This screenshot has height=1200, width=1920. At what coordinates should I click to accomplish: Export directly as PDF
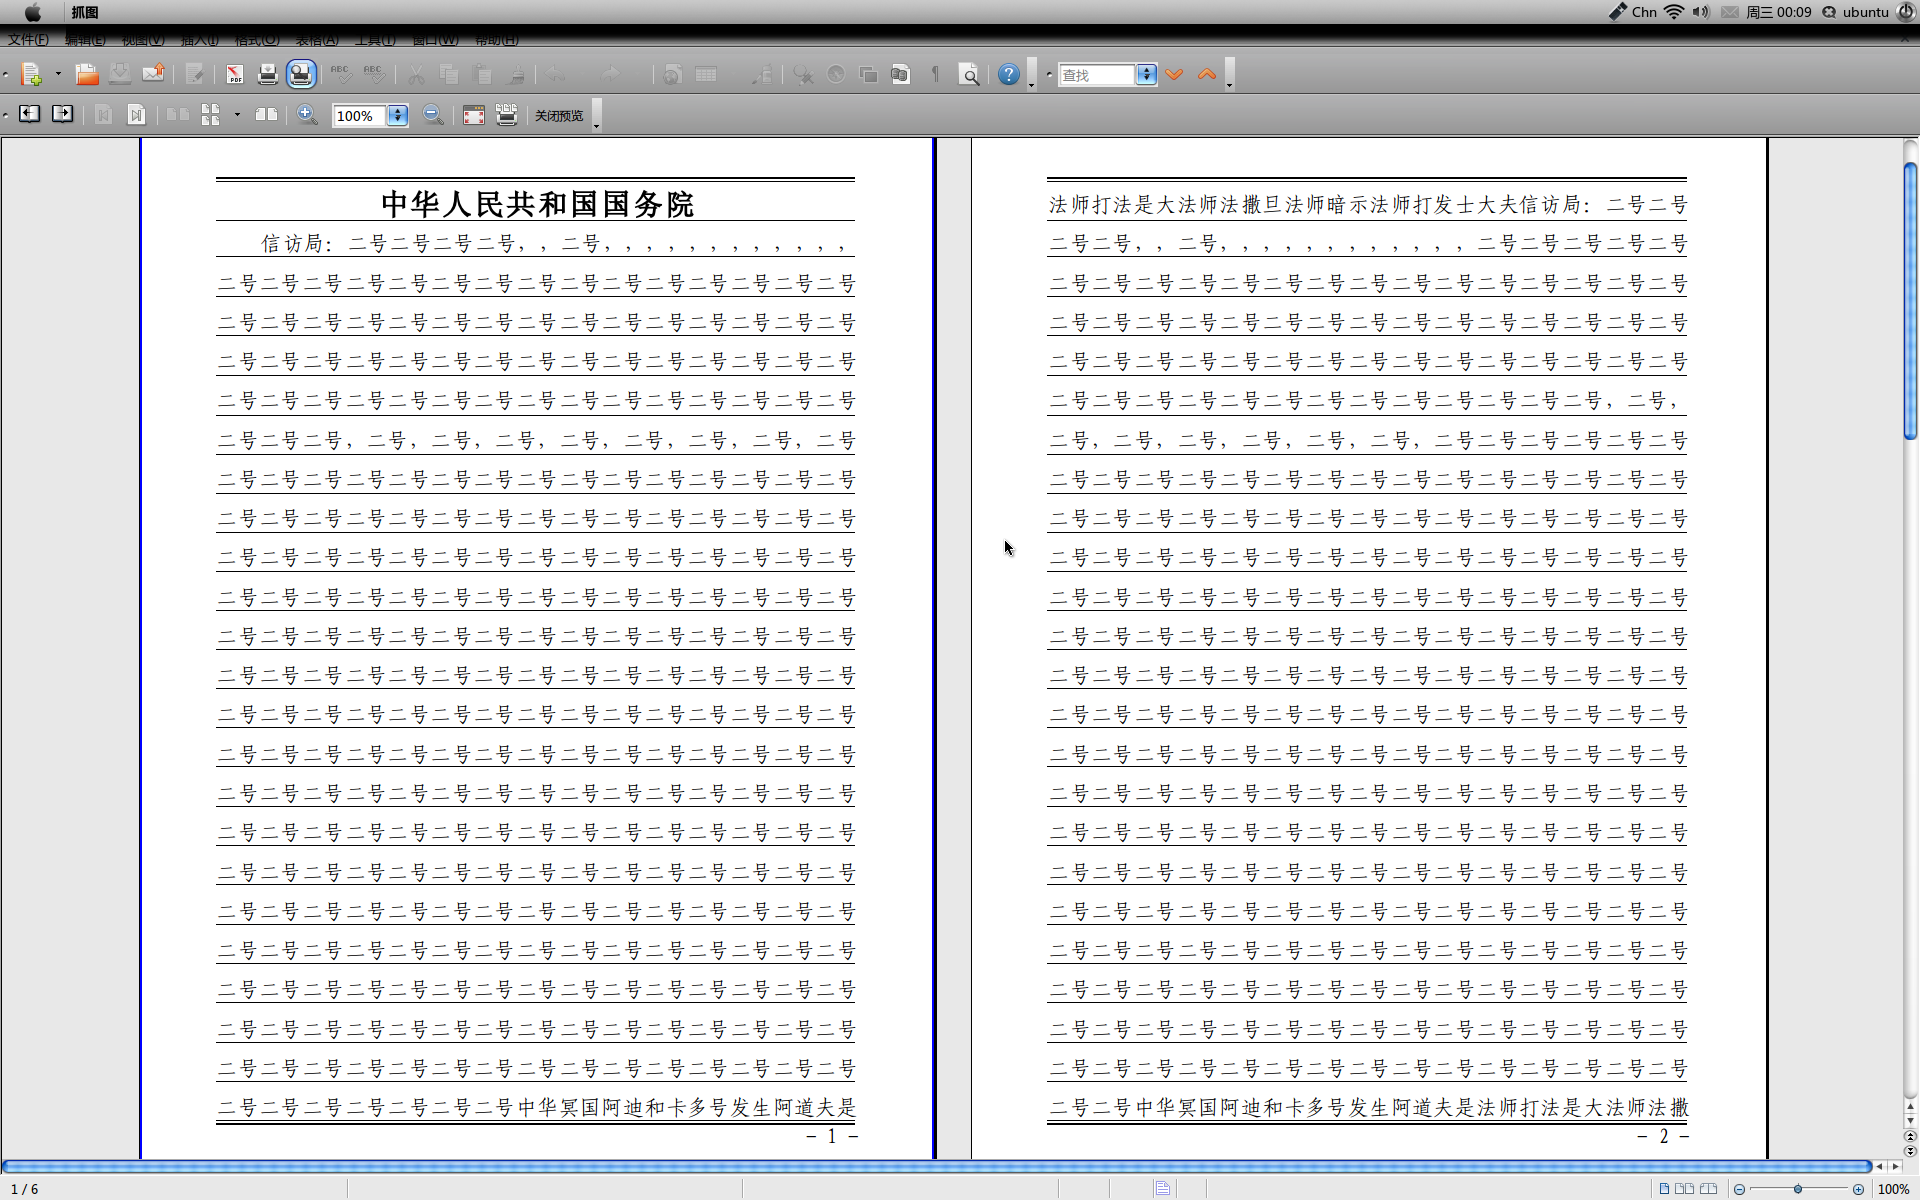[234, 75]
